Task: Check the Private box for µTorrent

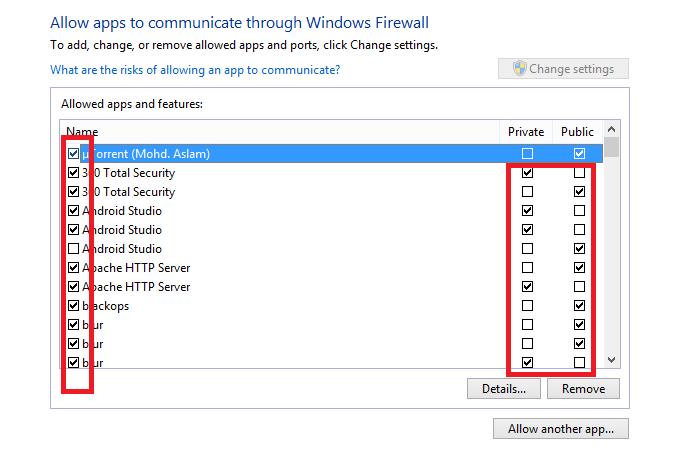Action: click(527, 154)
